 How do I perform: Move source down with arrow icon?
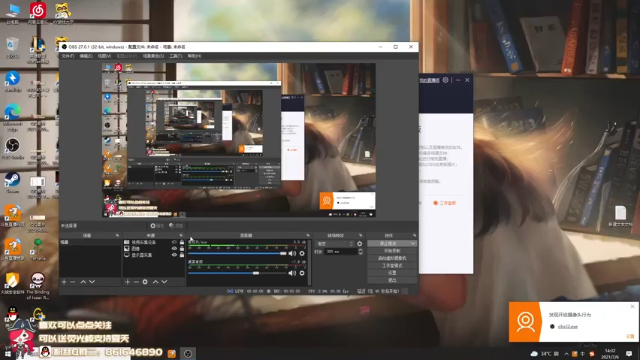[164, 282]
